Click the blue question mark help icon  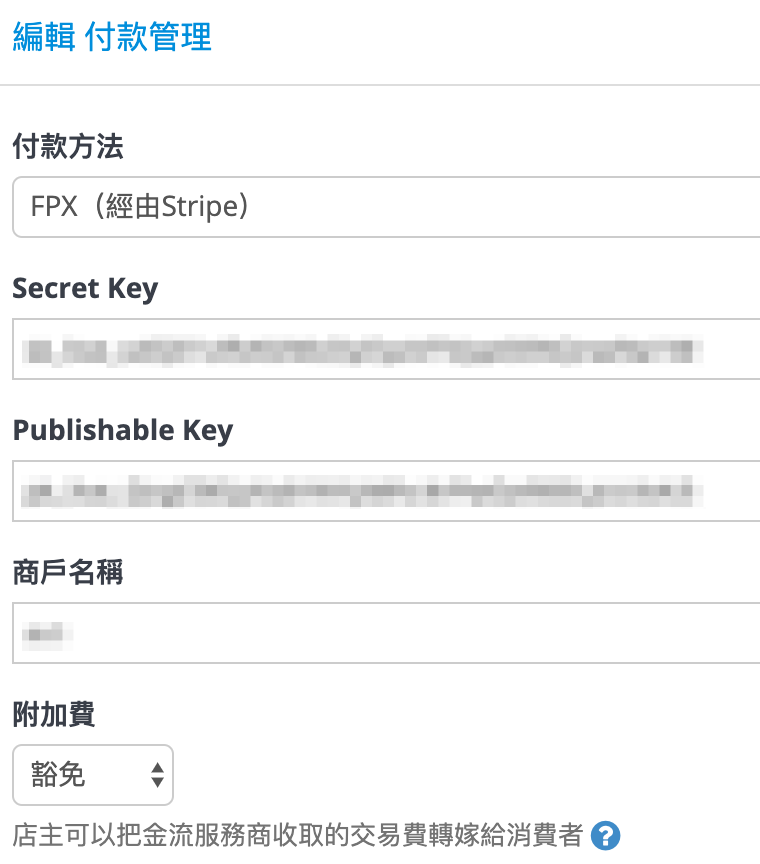click(x=605, y=835)
